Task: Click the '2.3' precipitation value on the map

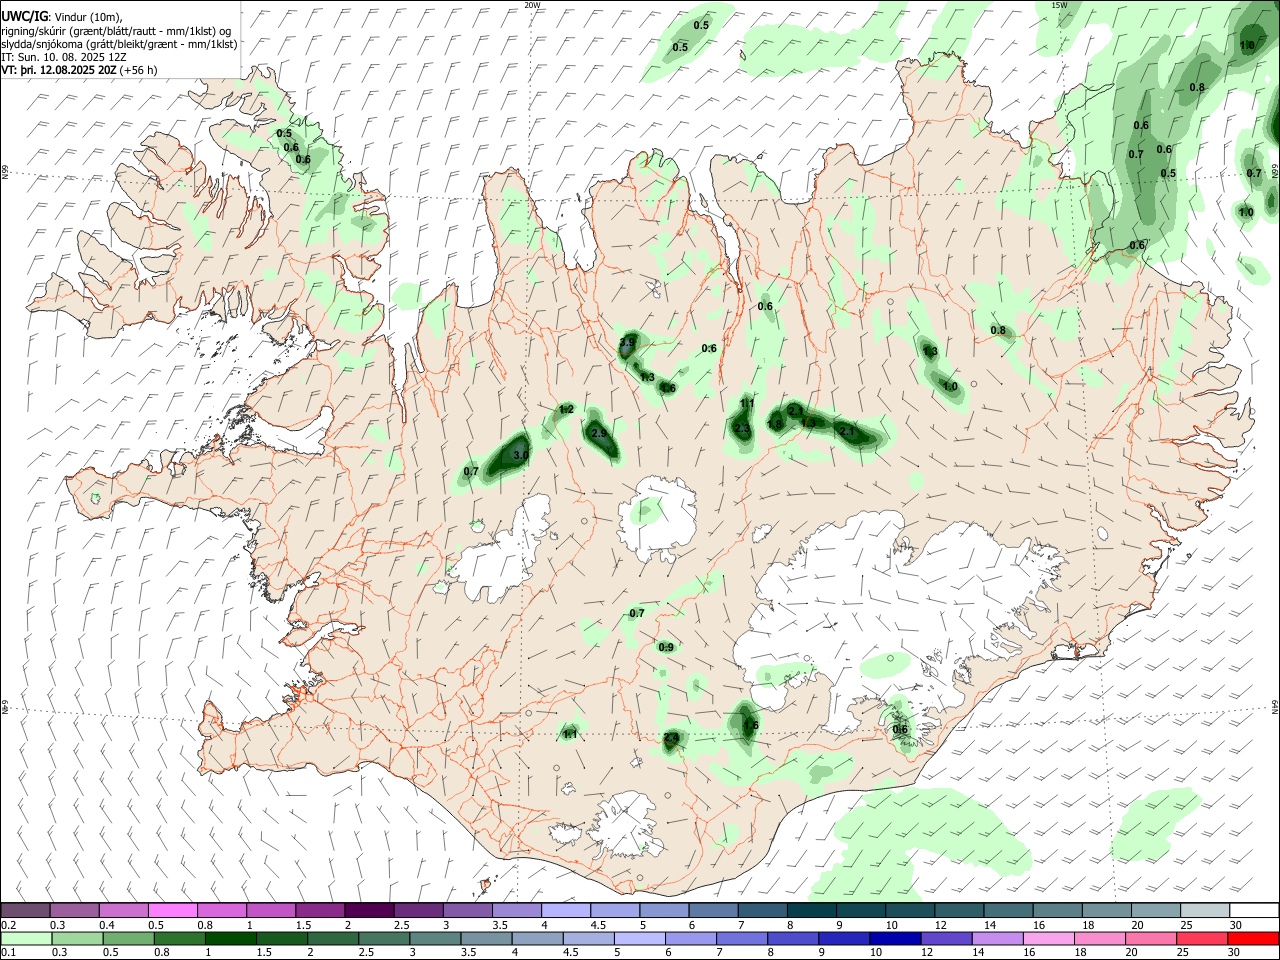Action: [741, 429]
